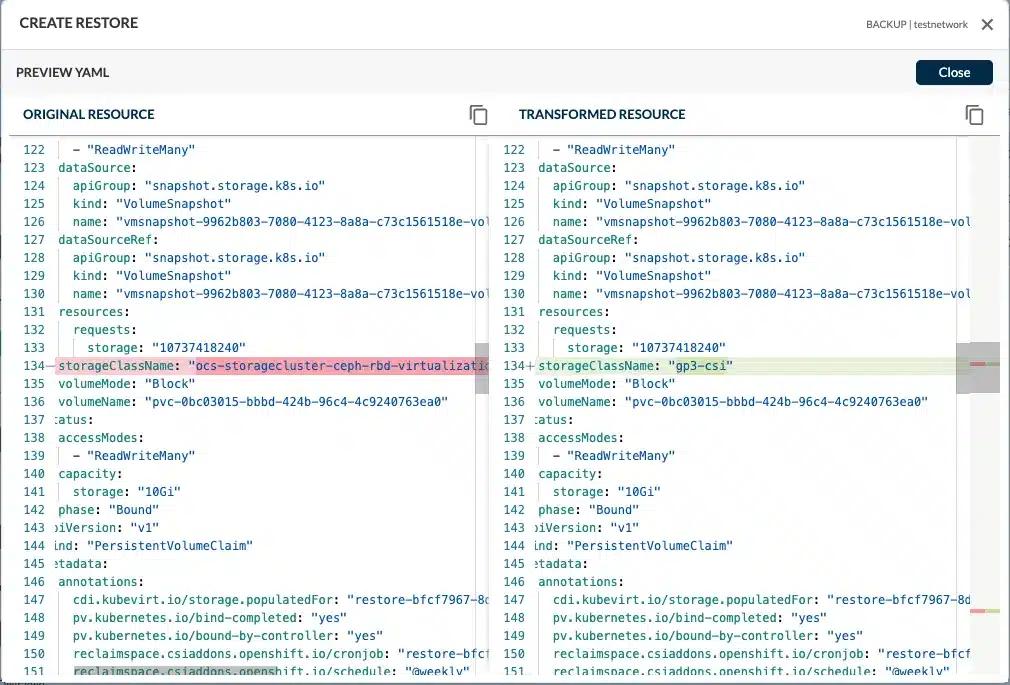This screenshot has width=1010, height=685.
Task: Click the PREVIEW YAML section title
Action: [x=62, y=73]
